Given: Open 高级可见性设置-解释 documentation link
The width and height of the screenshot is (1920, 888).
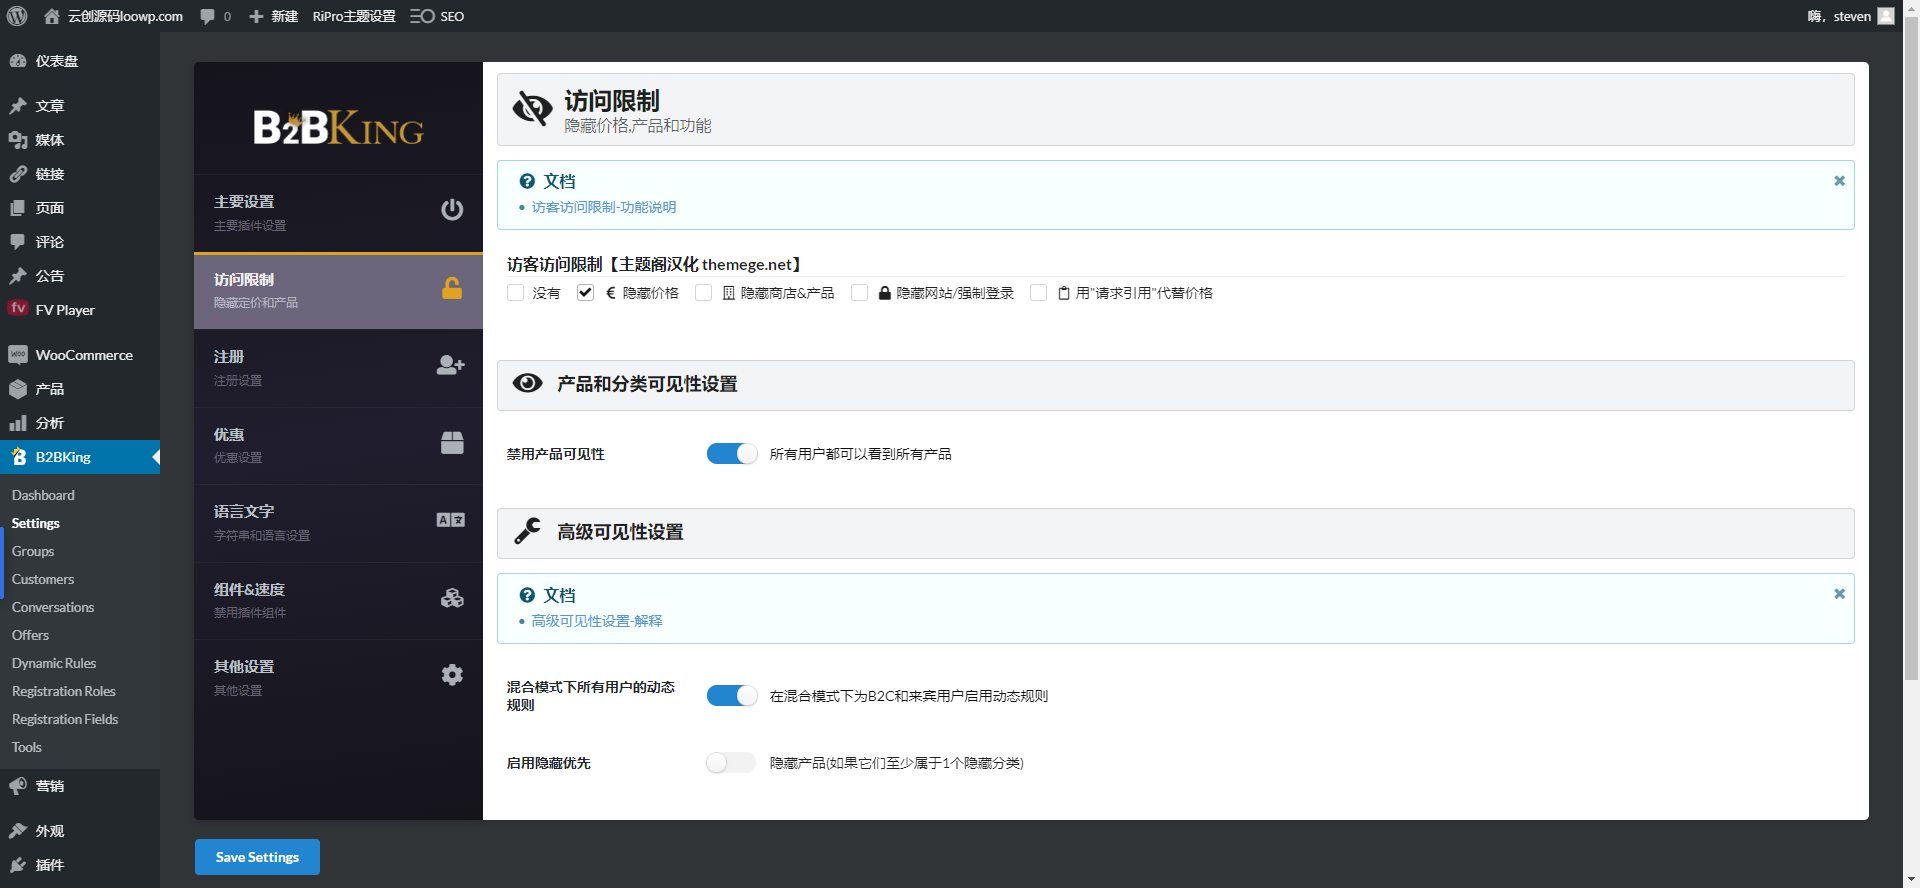Looking at the screenshot, I should (x=597, y=621).
